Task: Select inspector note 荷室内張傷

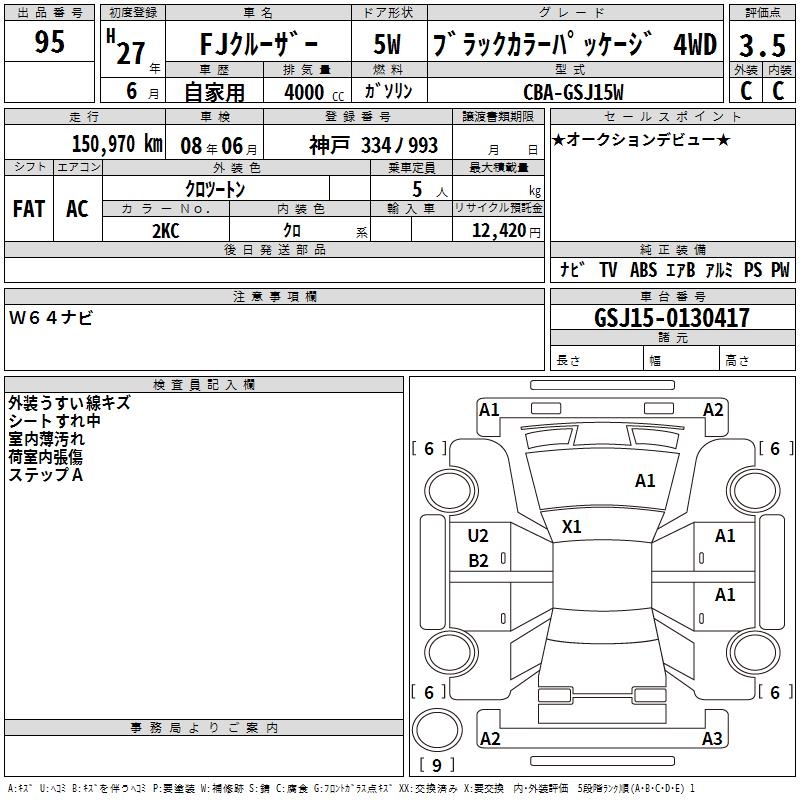Action: click(45, 457)
